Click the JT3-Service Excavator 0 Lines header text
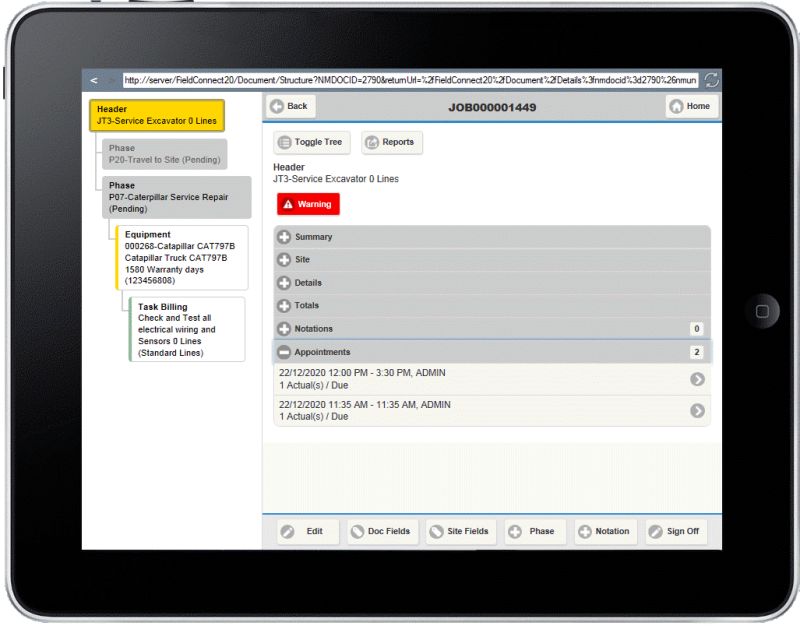800x626 pixels. (x=336, y=179)
